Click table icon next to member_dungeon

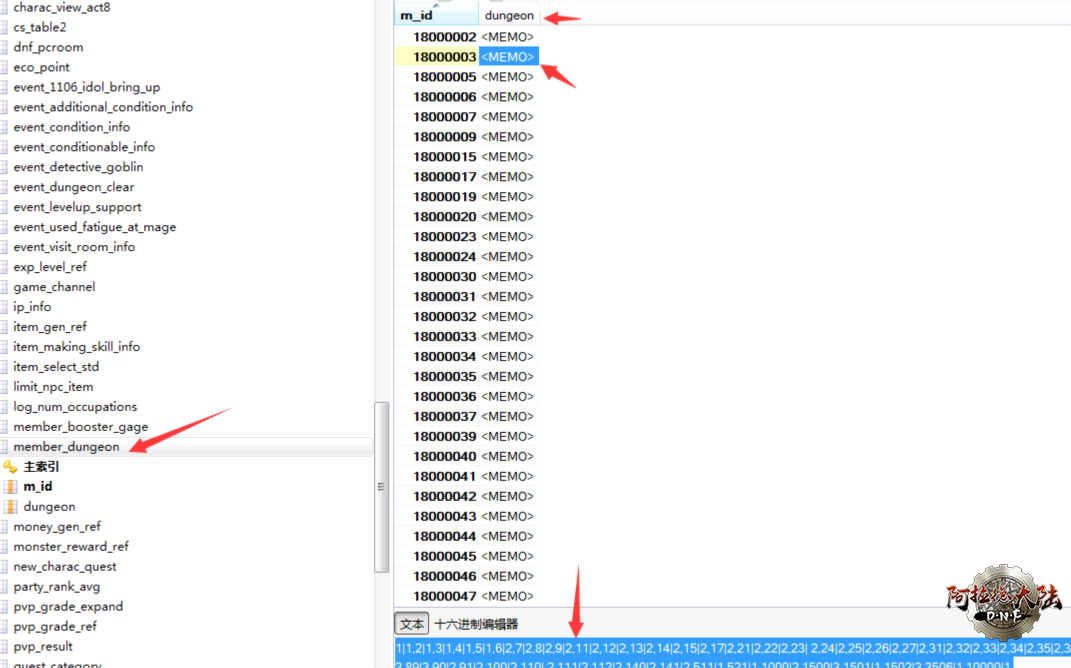[x=4, y=447]
